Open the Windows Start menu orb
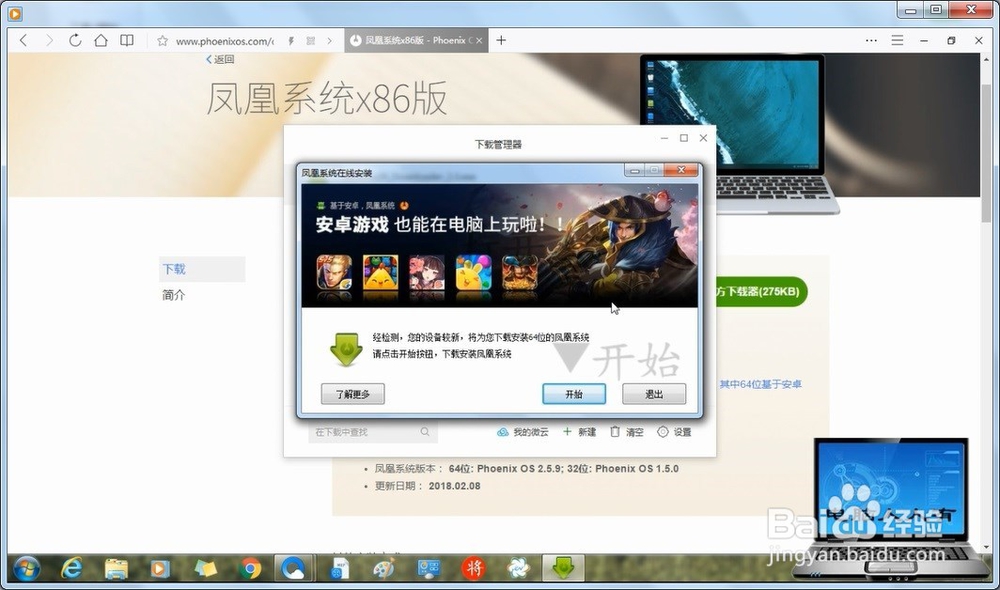Viewport: 1000px width, 590px height. click(x=26, y=568)
